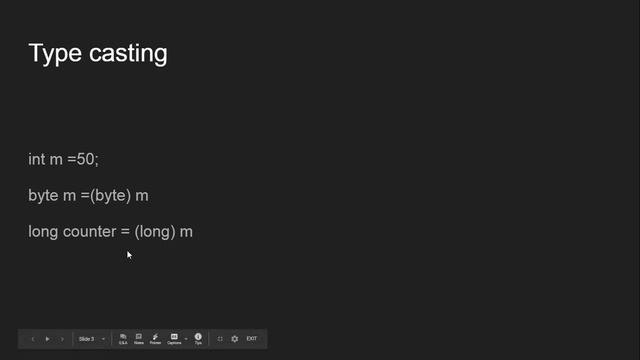
Task: Open the Slide 3 selector dropdown
Action: (x=92, y=339)
